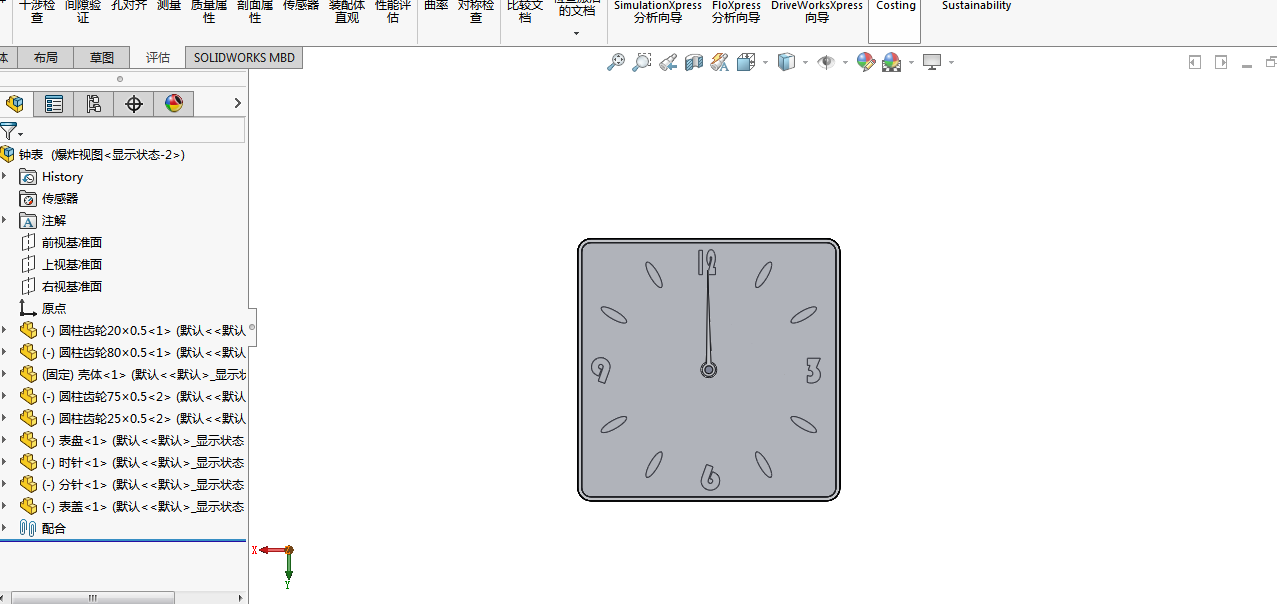Click 传感器 toolbar button
The image size is (1277, 604).
pos(301,6)
